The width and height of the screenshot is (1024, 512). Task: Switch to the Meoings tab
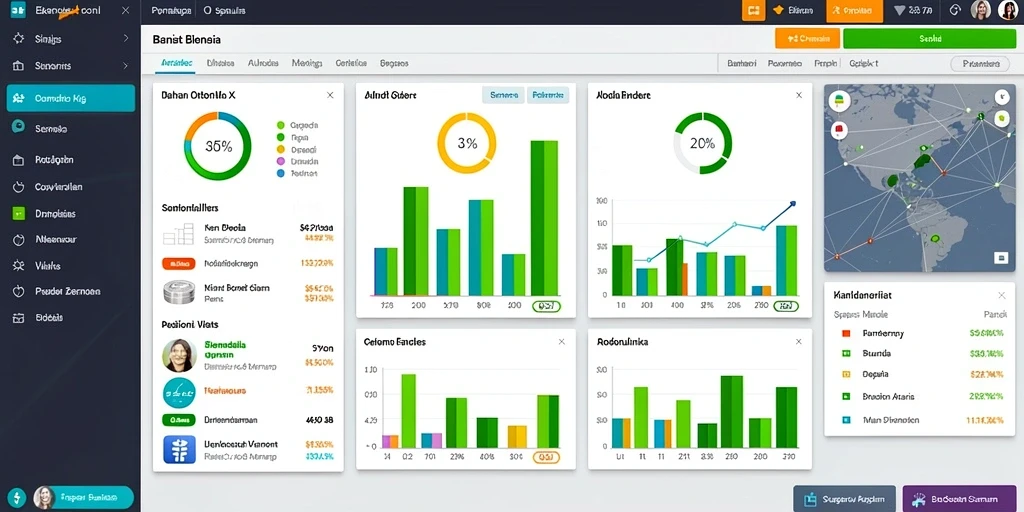click(307, 63)
